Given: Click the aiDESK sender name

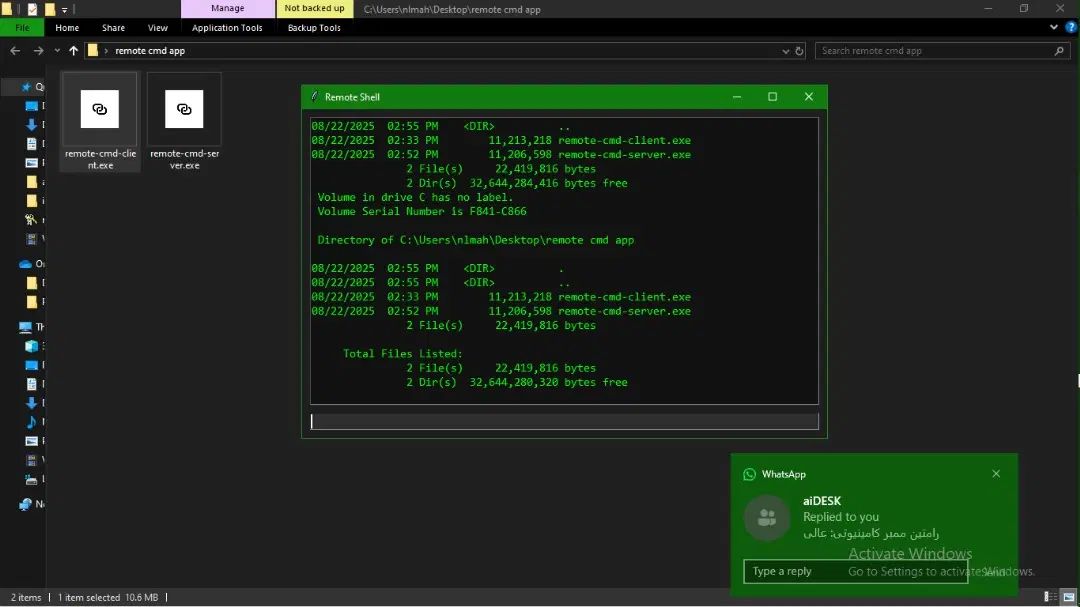Looking at the screenshot, I should (822, 501).
